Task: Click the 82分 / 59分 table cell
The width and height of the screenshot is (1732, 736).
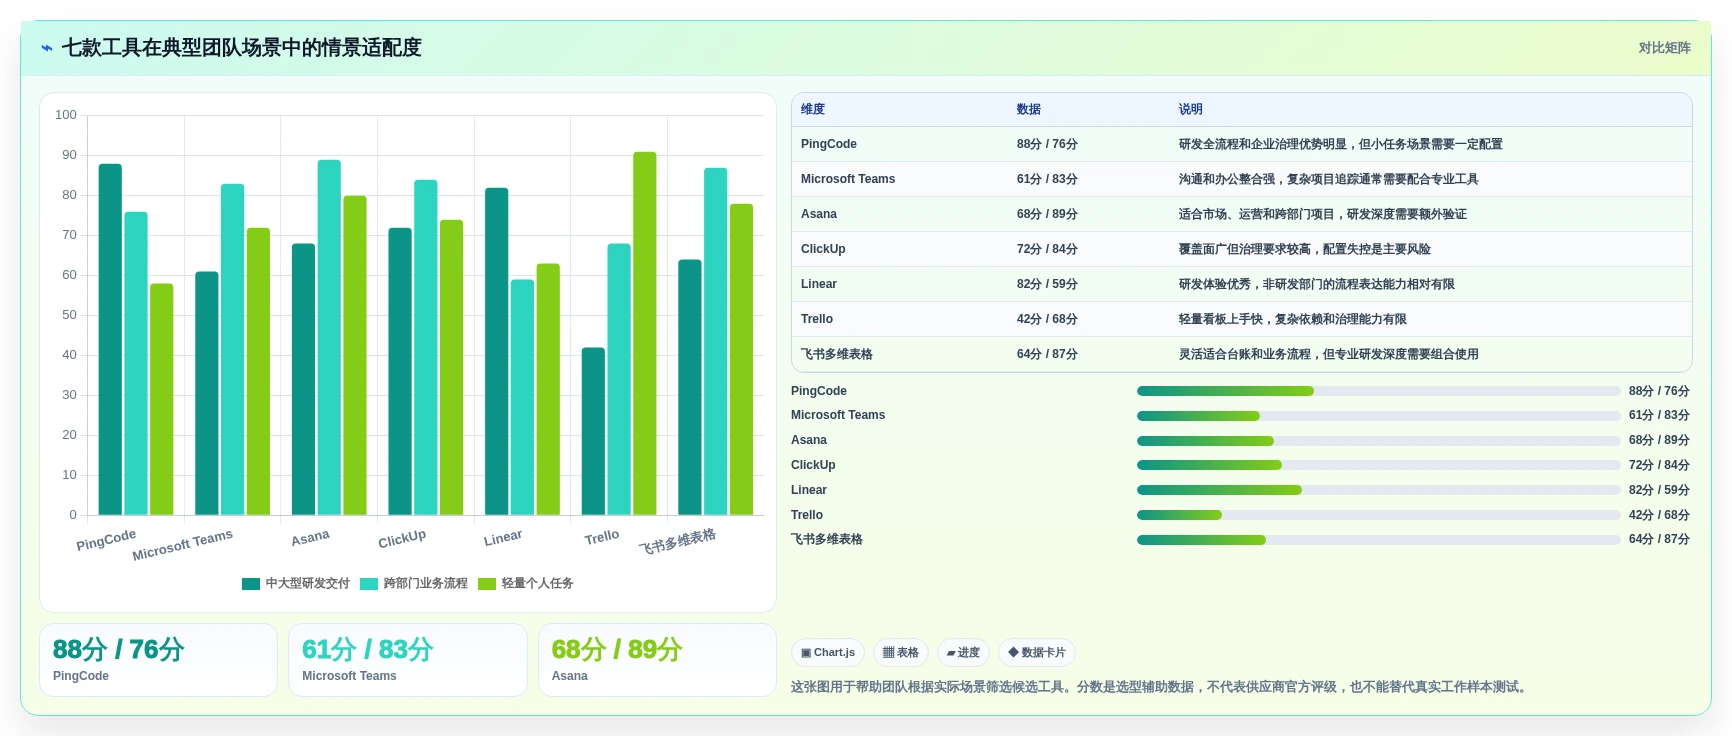Action: click(x=1047, y=284)
